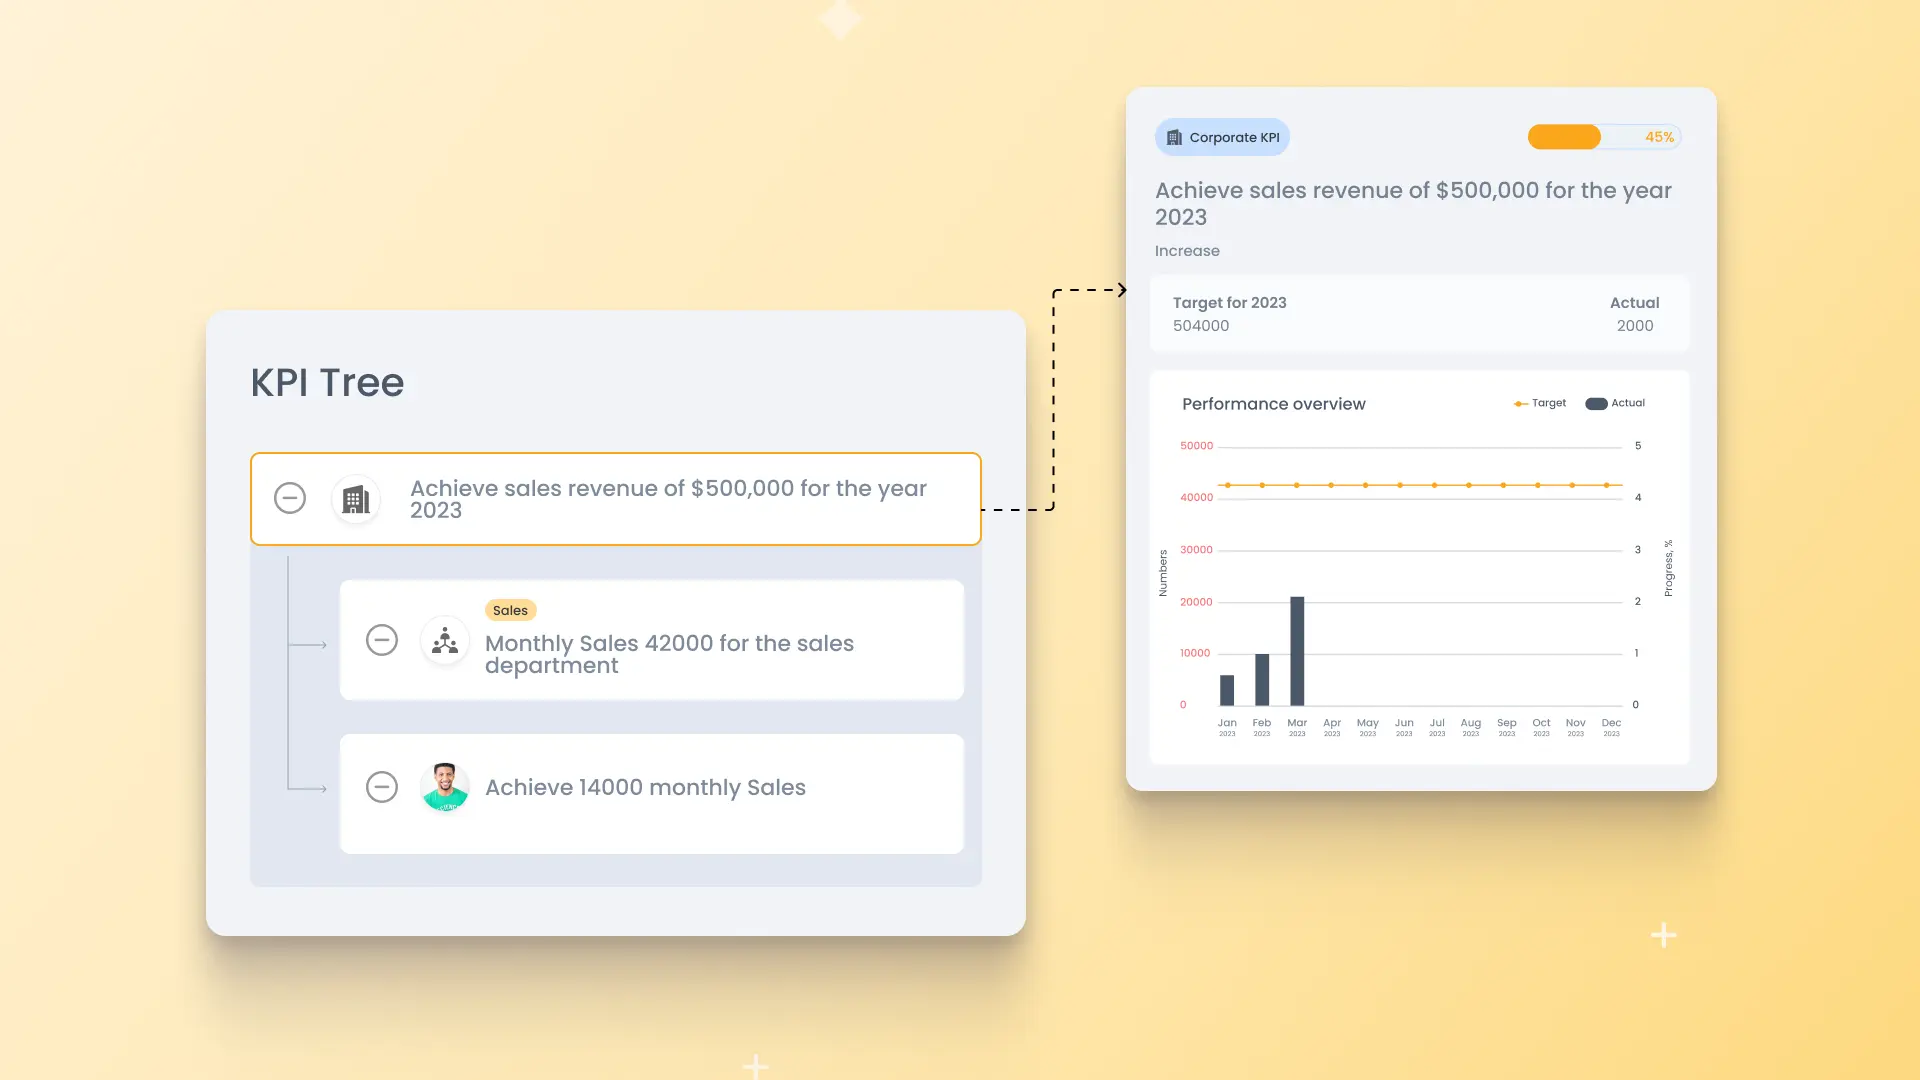Toggle the Actual series in the chart legend

click(1615, 403)
